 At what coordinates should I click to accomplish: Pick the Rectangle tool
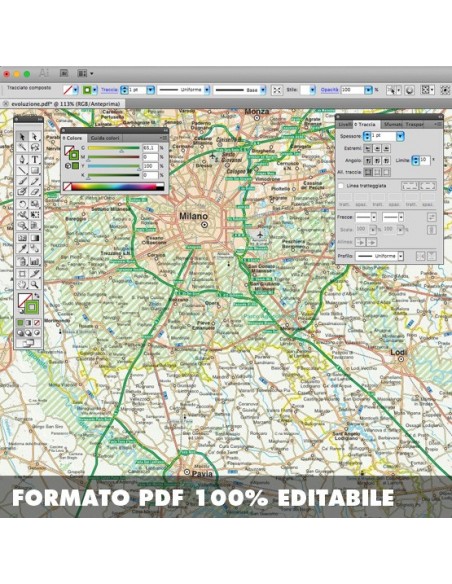point(35,170)
